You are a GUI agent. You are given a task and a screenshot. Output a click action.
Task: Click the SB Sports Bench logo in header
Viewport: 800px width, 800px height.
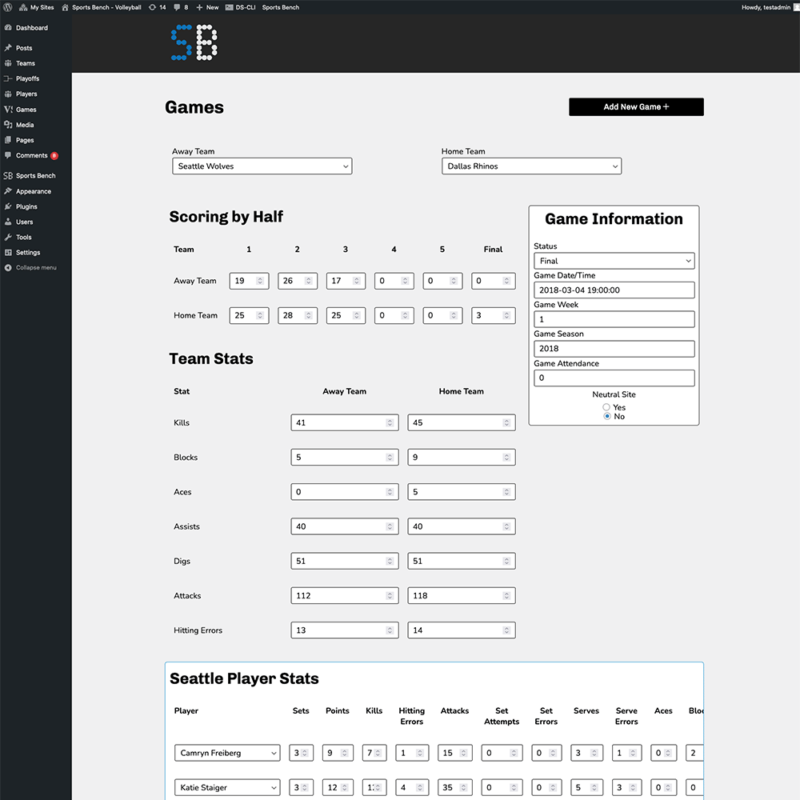(x=194, y=42)
